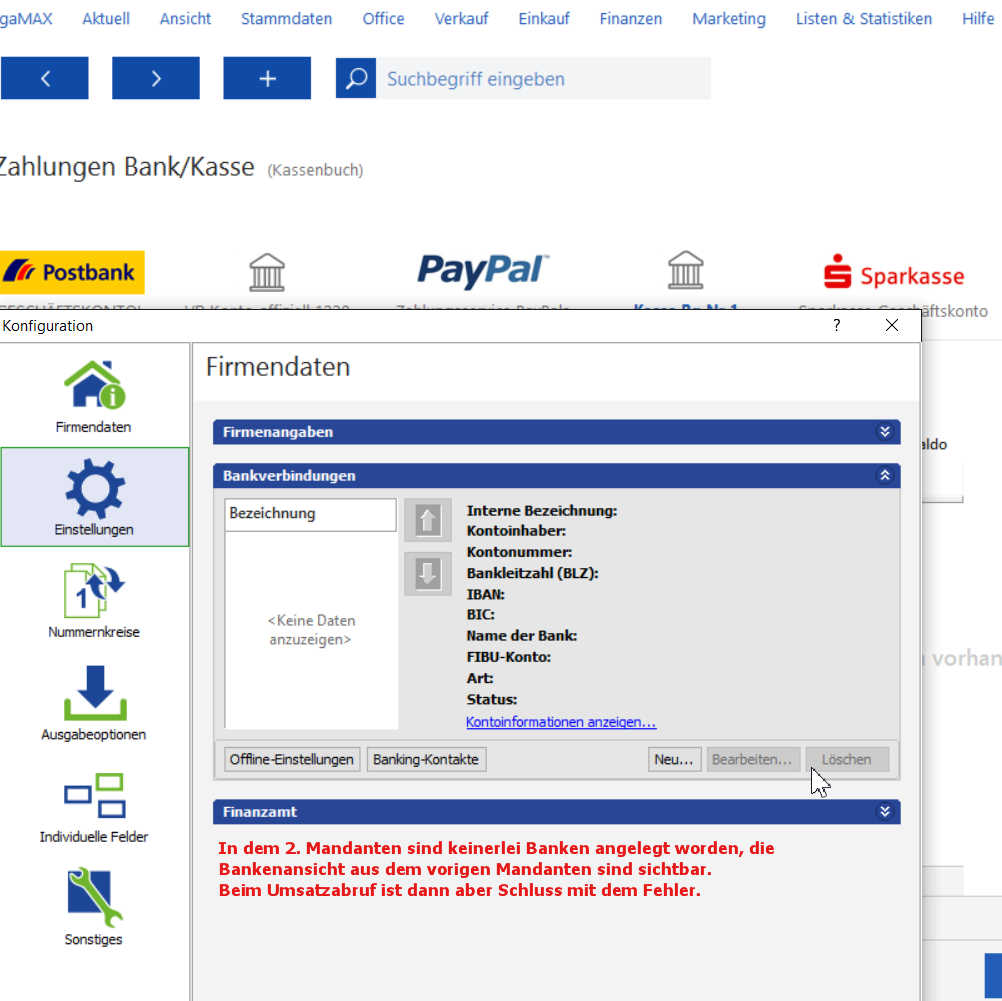
Task: Open the Nummernkreise section
Action: 94,600
